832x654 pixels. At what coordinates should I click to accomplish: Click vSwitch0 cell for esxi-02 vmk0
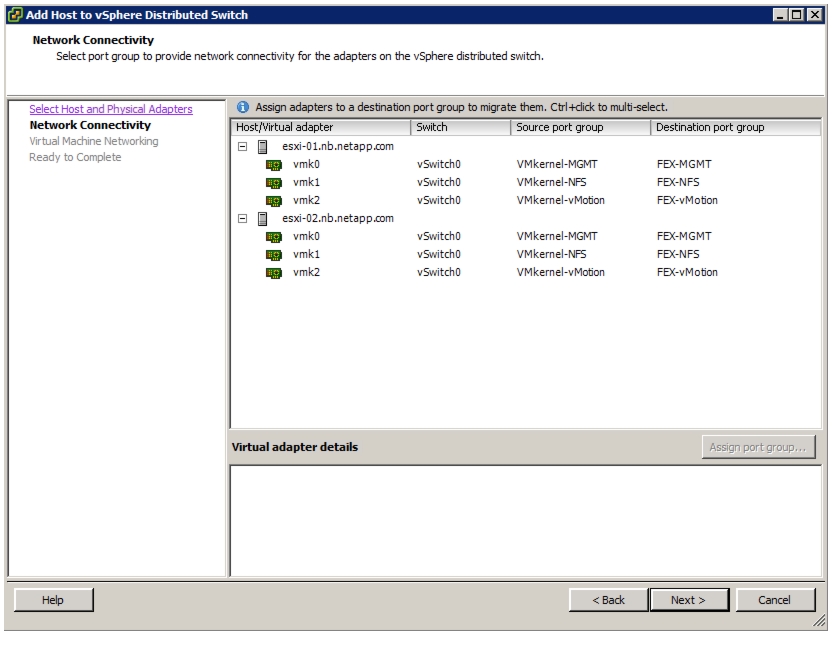click(x=439, y=237)
